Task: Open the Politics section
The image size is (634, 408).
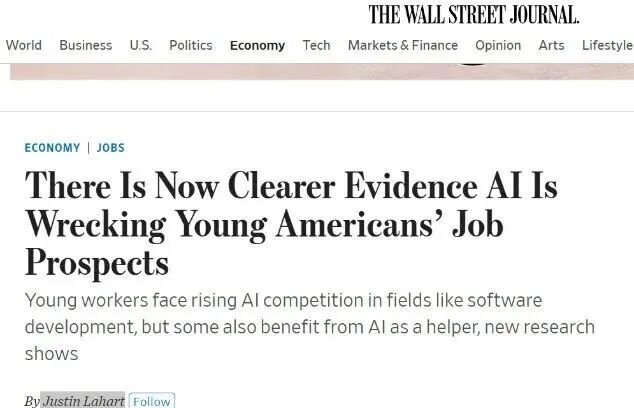Action: coord(191,45)
